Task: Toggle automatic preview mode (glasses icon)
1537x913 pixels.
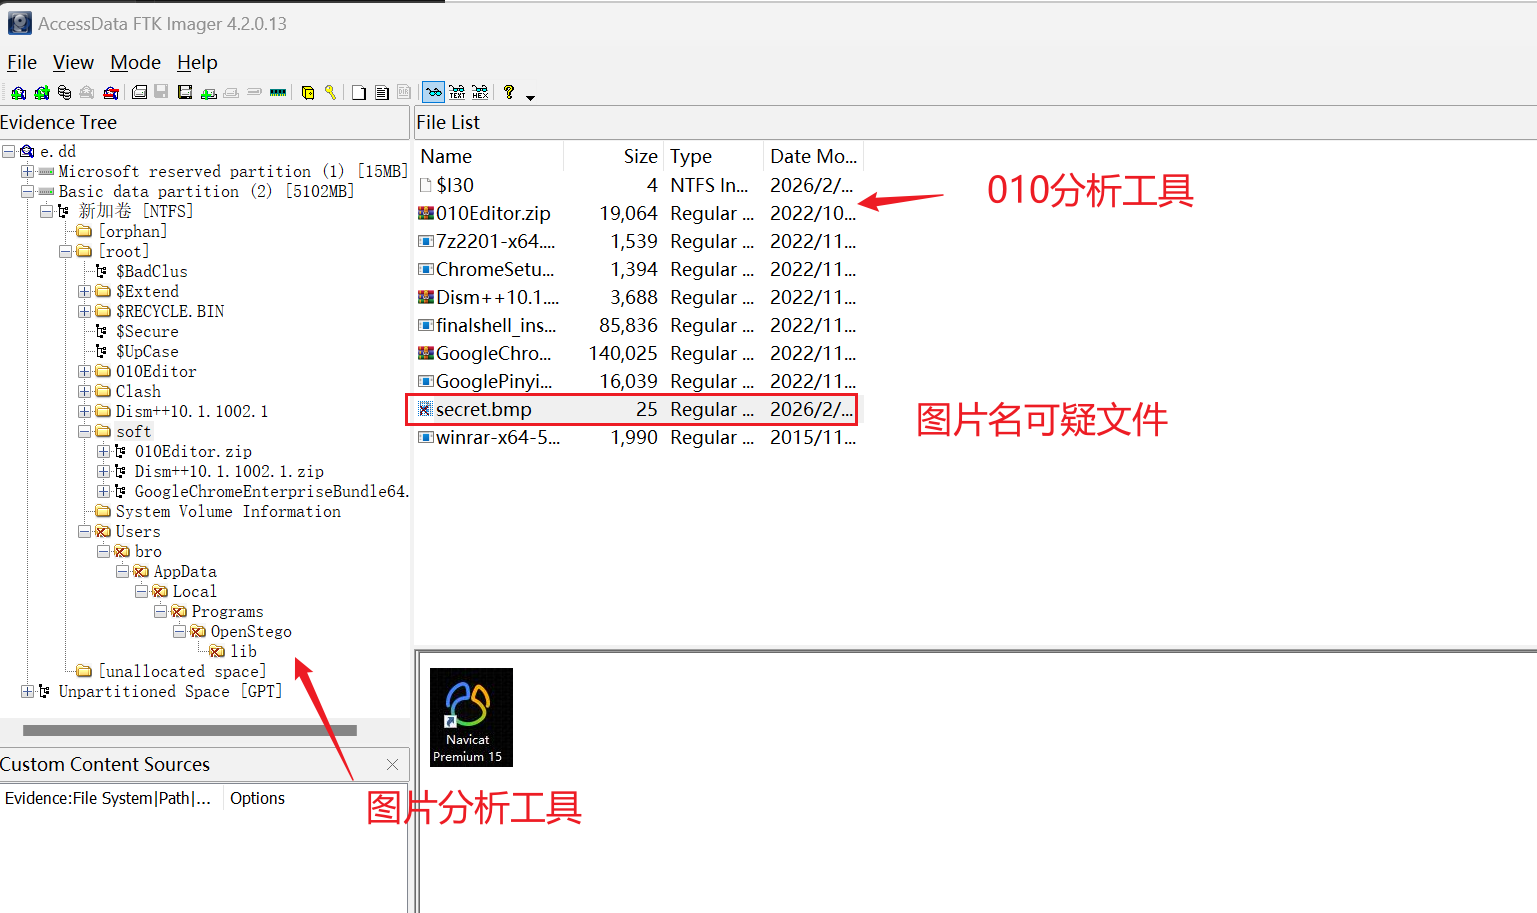Action: (x=433, y=93)
